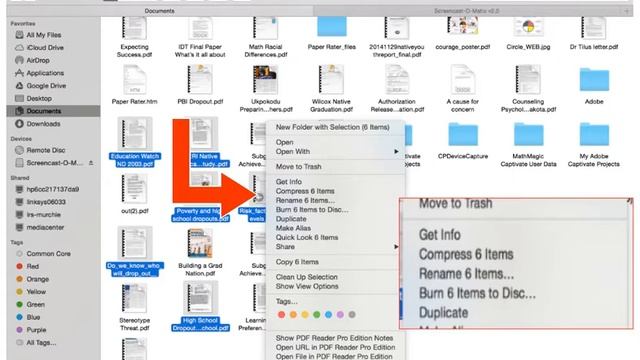640x360 pixels.
Task: Select Paper Rater.htm file
Action: tap(134, 80)
